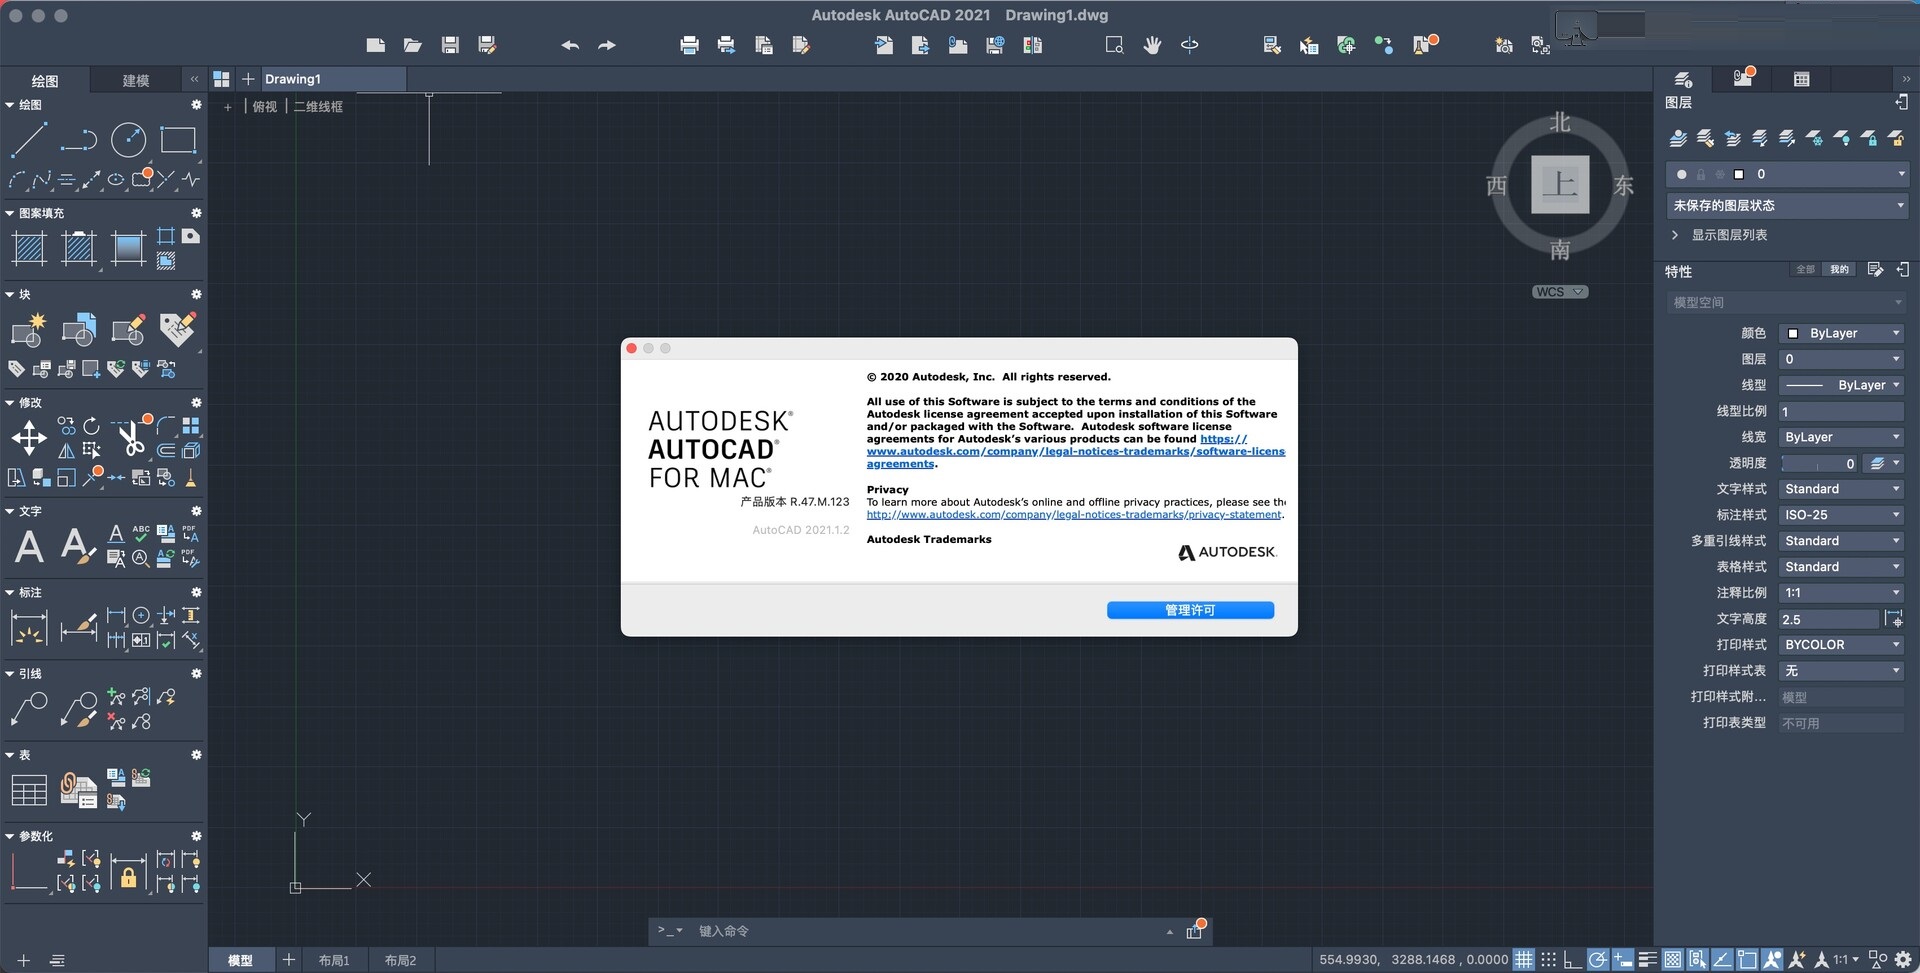Screen dimensions: 1920x973
Task: Open the BYCOLOR plot style dropdown
Action: coord(1842,645)
